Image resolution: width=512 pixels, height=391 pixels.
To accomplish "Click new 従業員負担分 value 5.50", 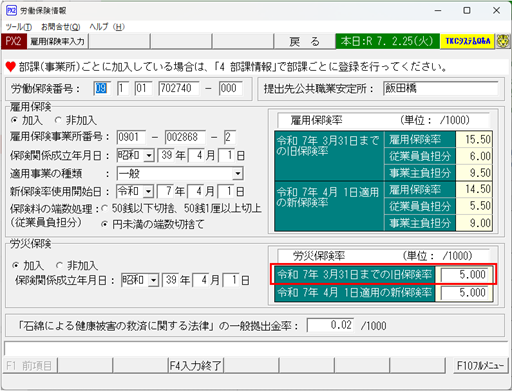I will pos(474,206).
